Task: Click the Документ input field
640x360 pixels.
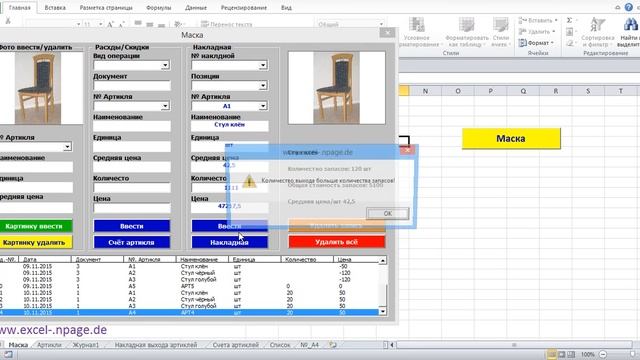Action: coord(132,85)
